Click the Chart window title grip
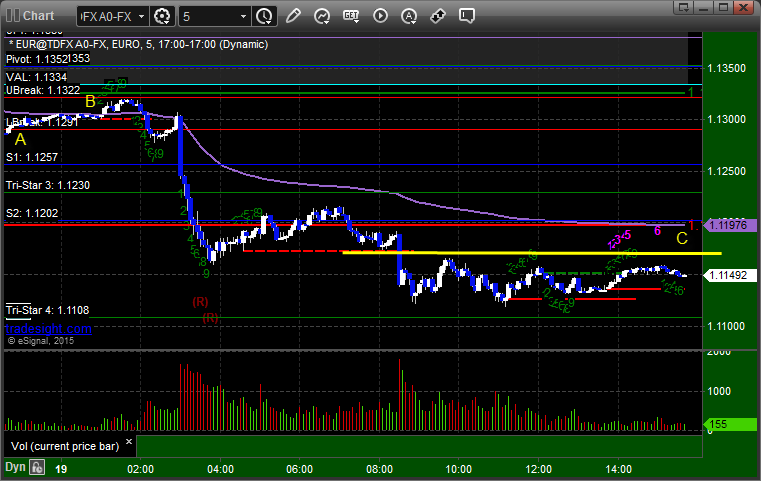Screen dimensions: 761x481 coord(13,16)
